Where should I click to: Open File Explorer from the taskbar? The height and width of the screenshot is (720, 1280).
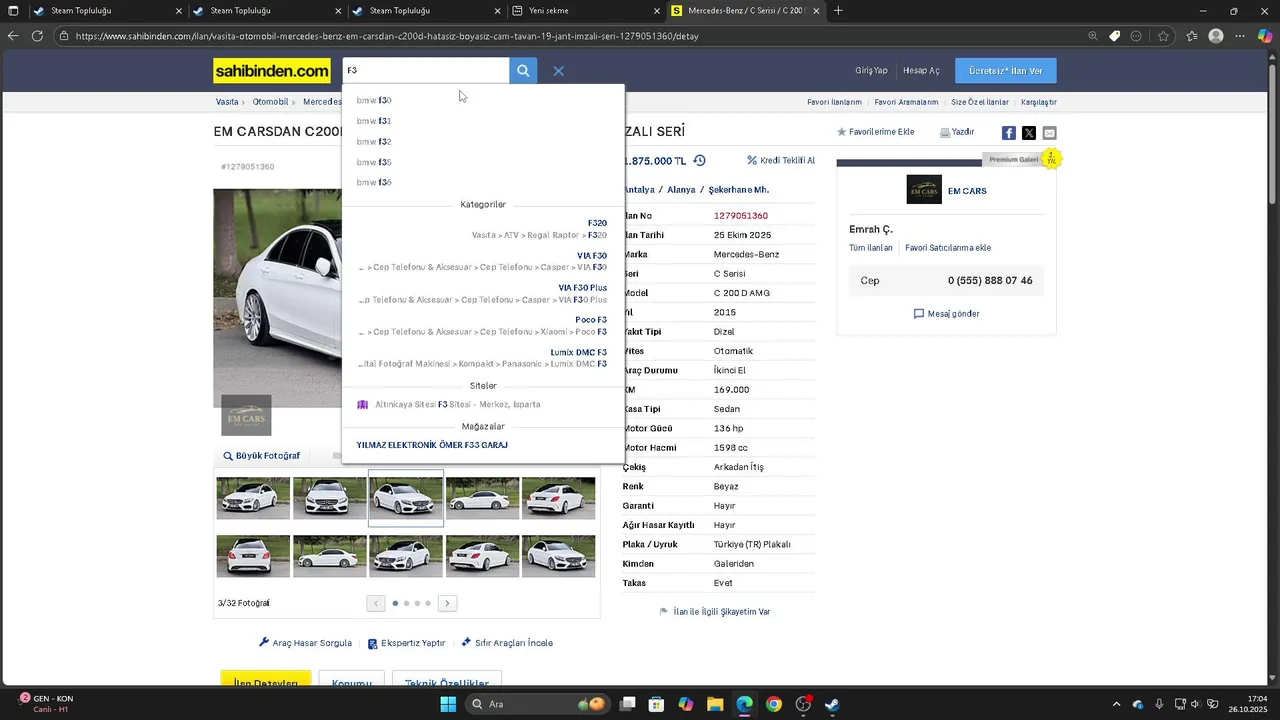[x=715, y=704]
